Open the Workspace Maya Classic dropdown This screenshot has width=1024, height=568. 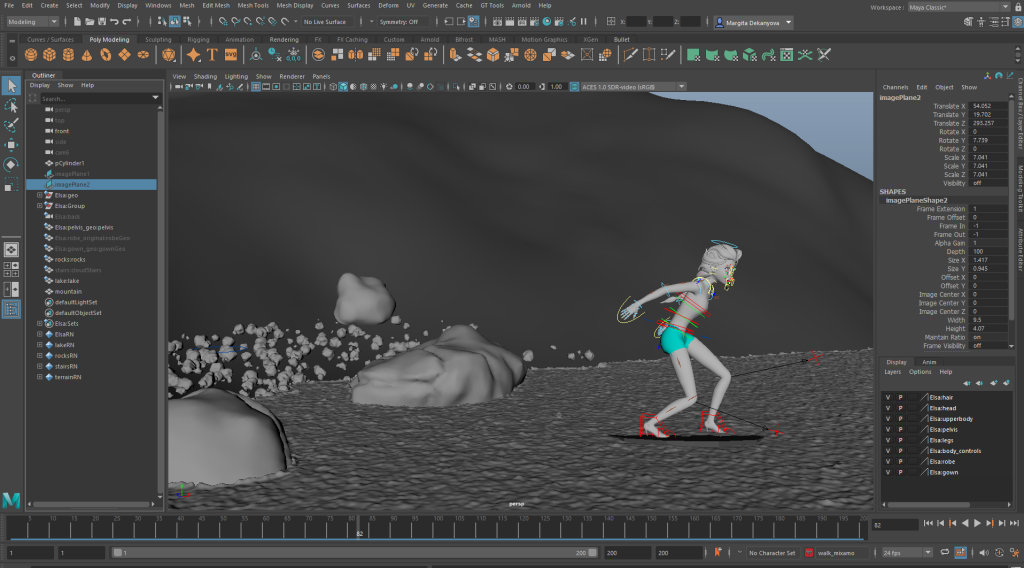pos(959,7)
